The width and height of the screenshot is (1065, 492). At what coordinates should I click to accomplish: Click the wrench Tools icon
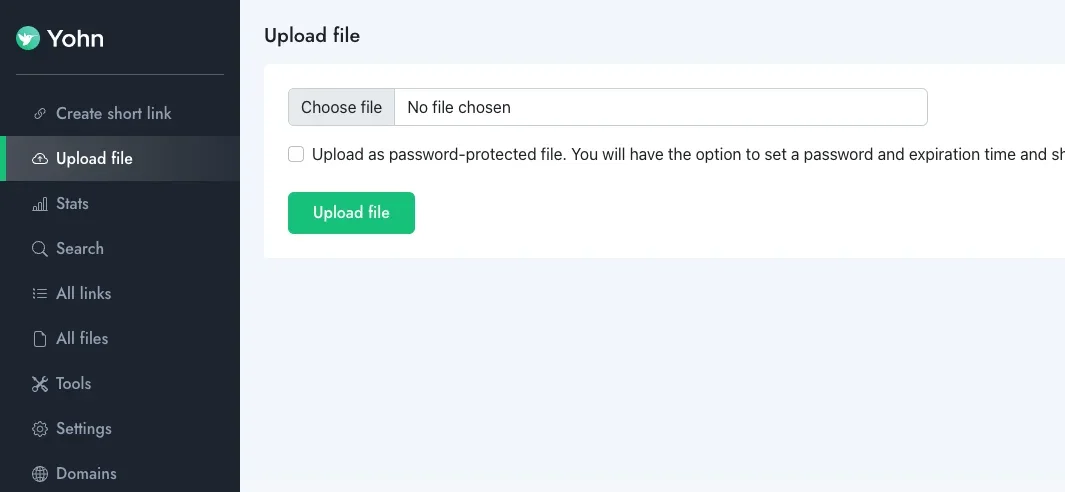pos(40,384)
